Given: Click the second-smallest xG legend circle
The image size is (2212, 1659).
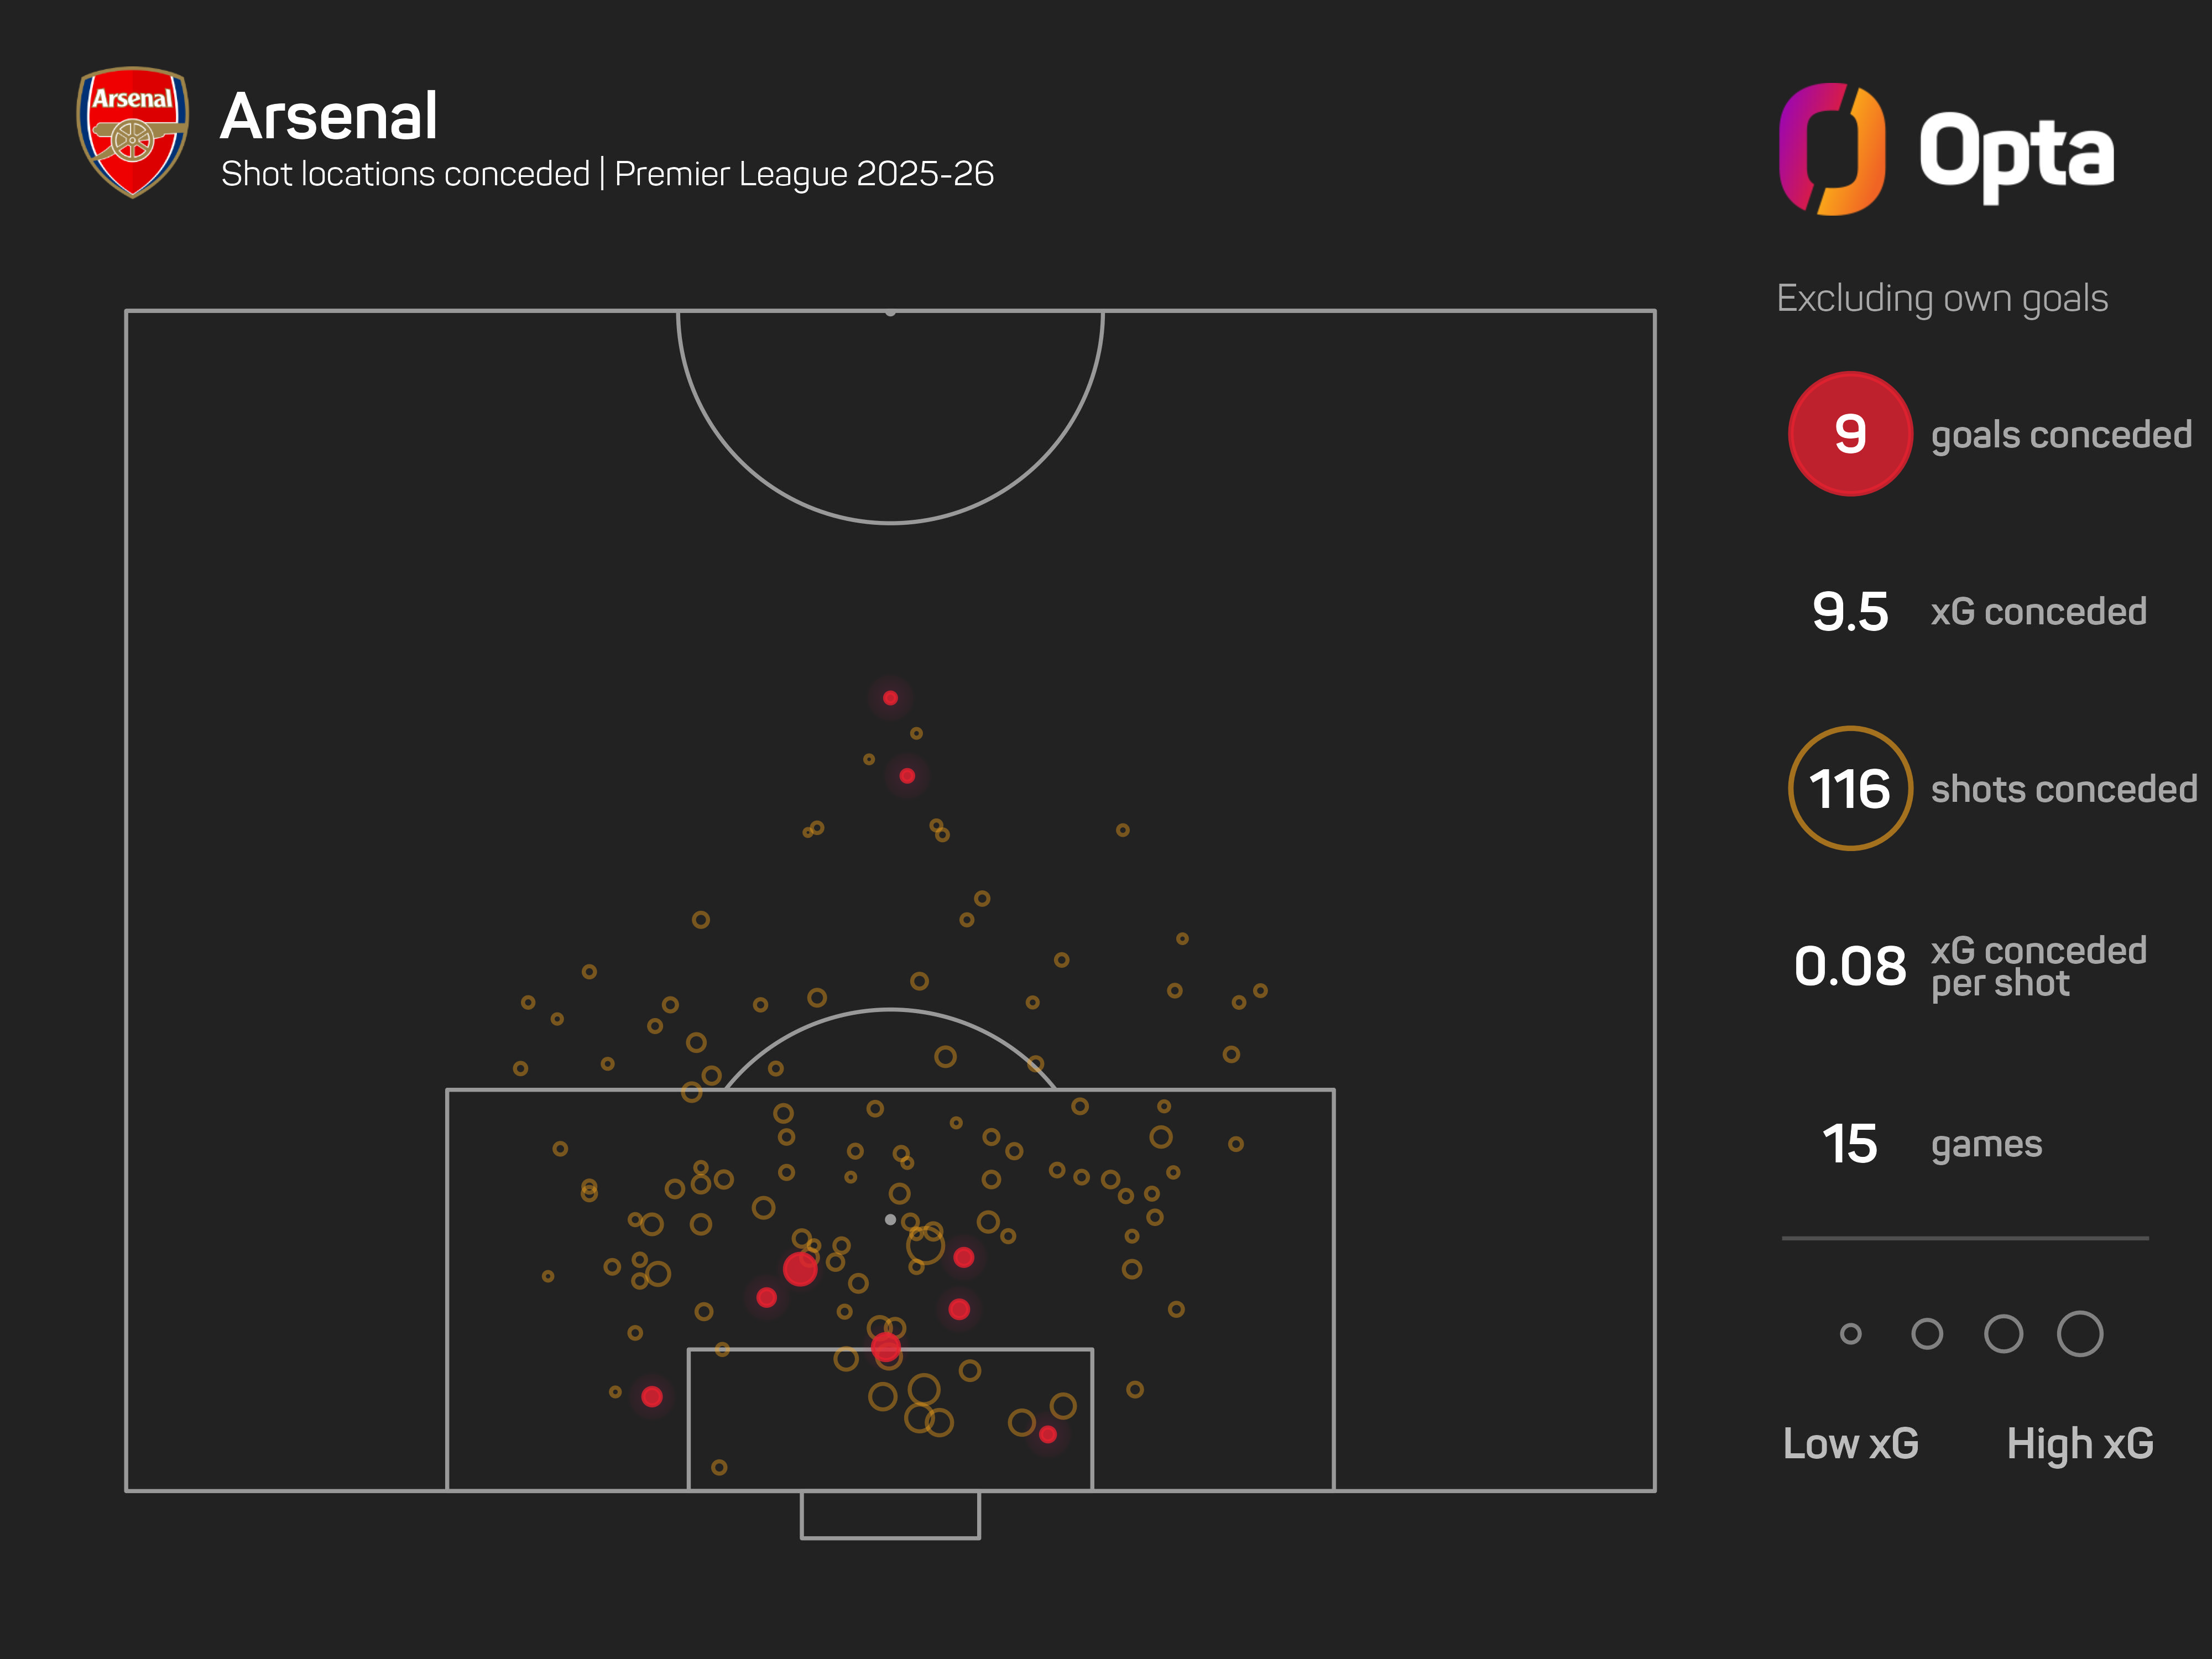Looking at the screenshot, I should coord(1926,1334).
